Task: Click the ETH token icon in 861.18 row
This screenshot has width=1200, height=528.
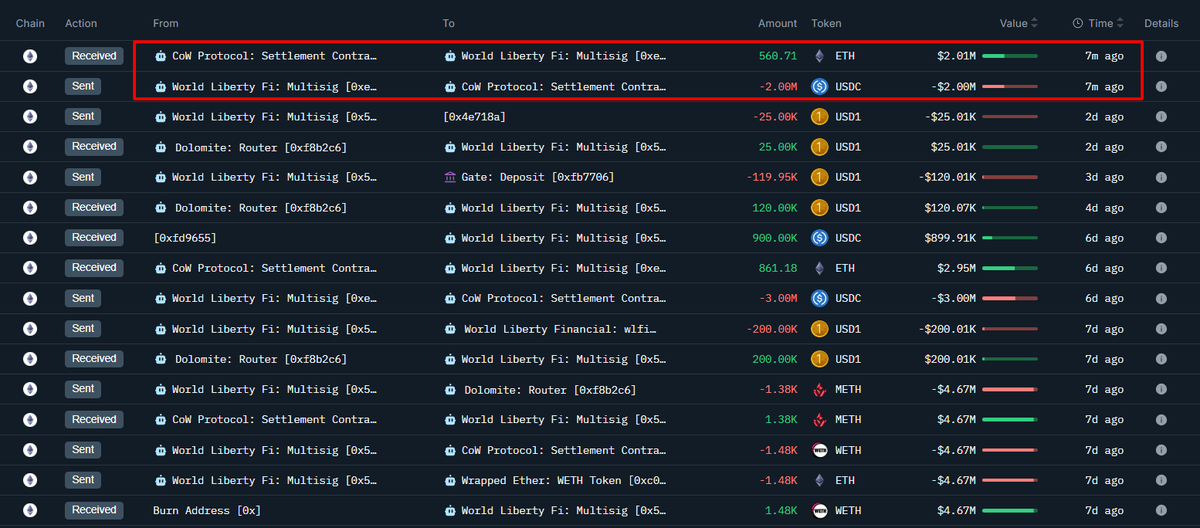Action: [x=820, y=268]
